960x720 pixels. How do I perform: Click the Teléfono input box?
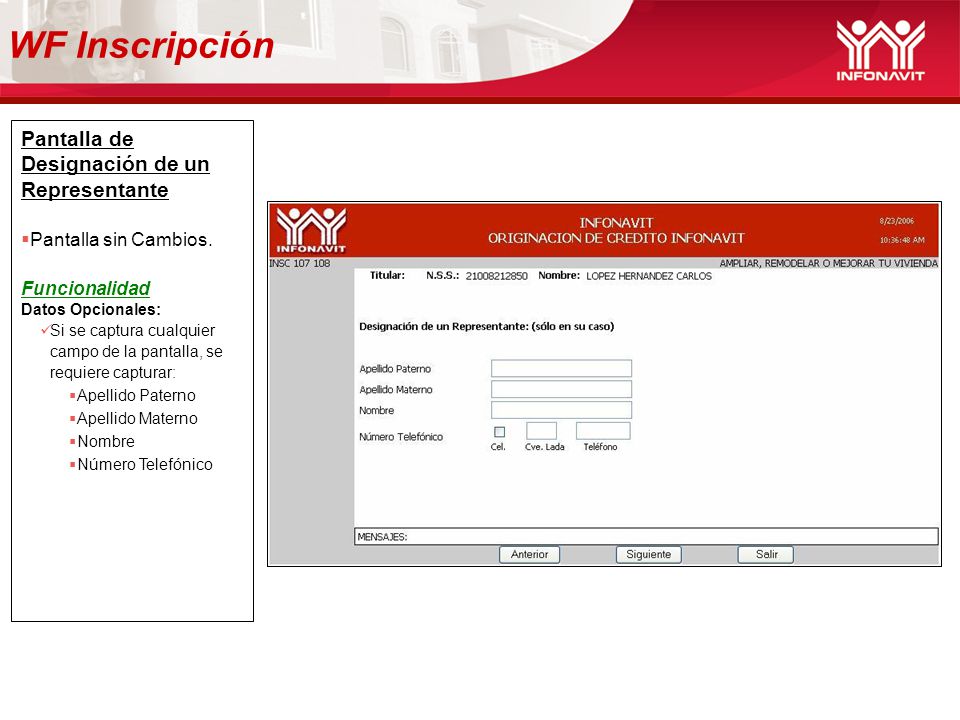coord(603,430)
